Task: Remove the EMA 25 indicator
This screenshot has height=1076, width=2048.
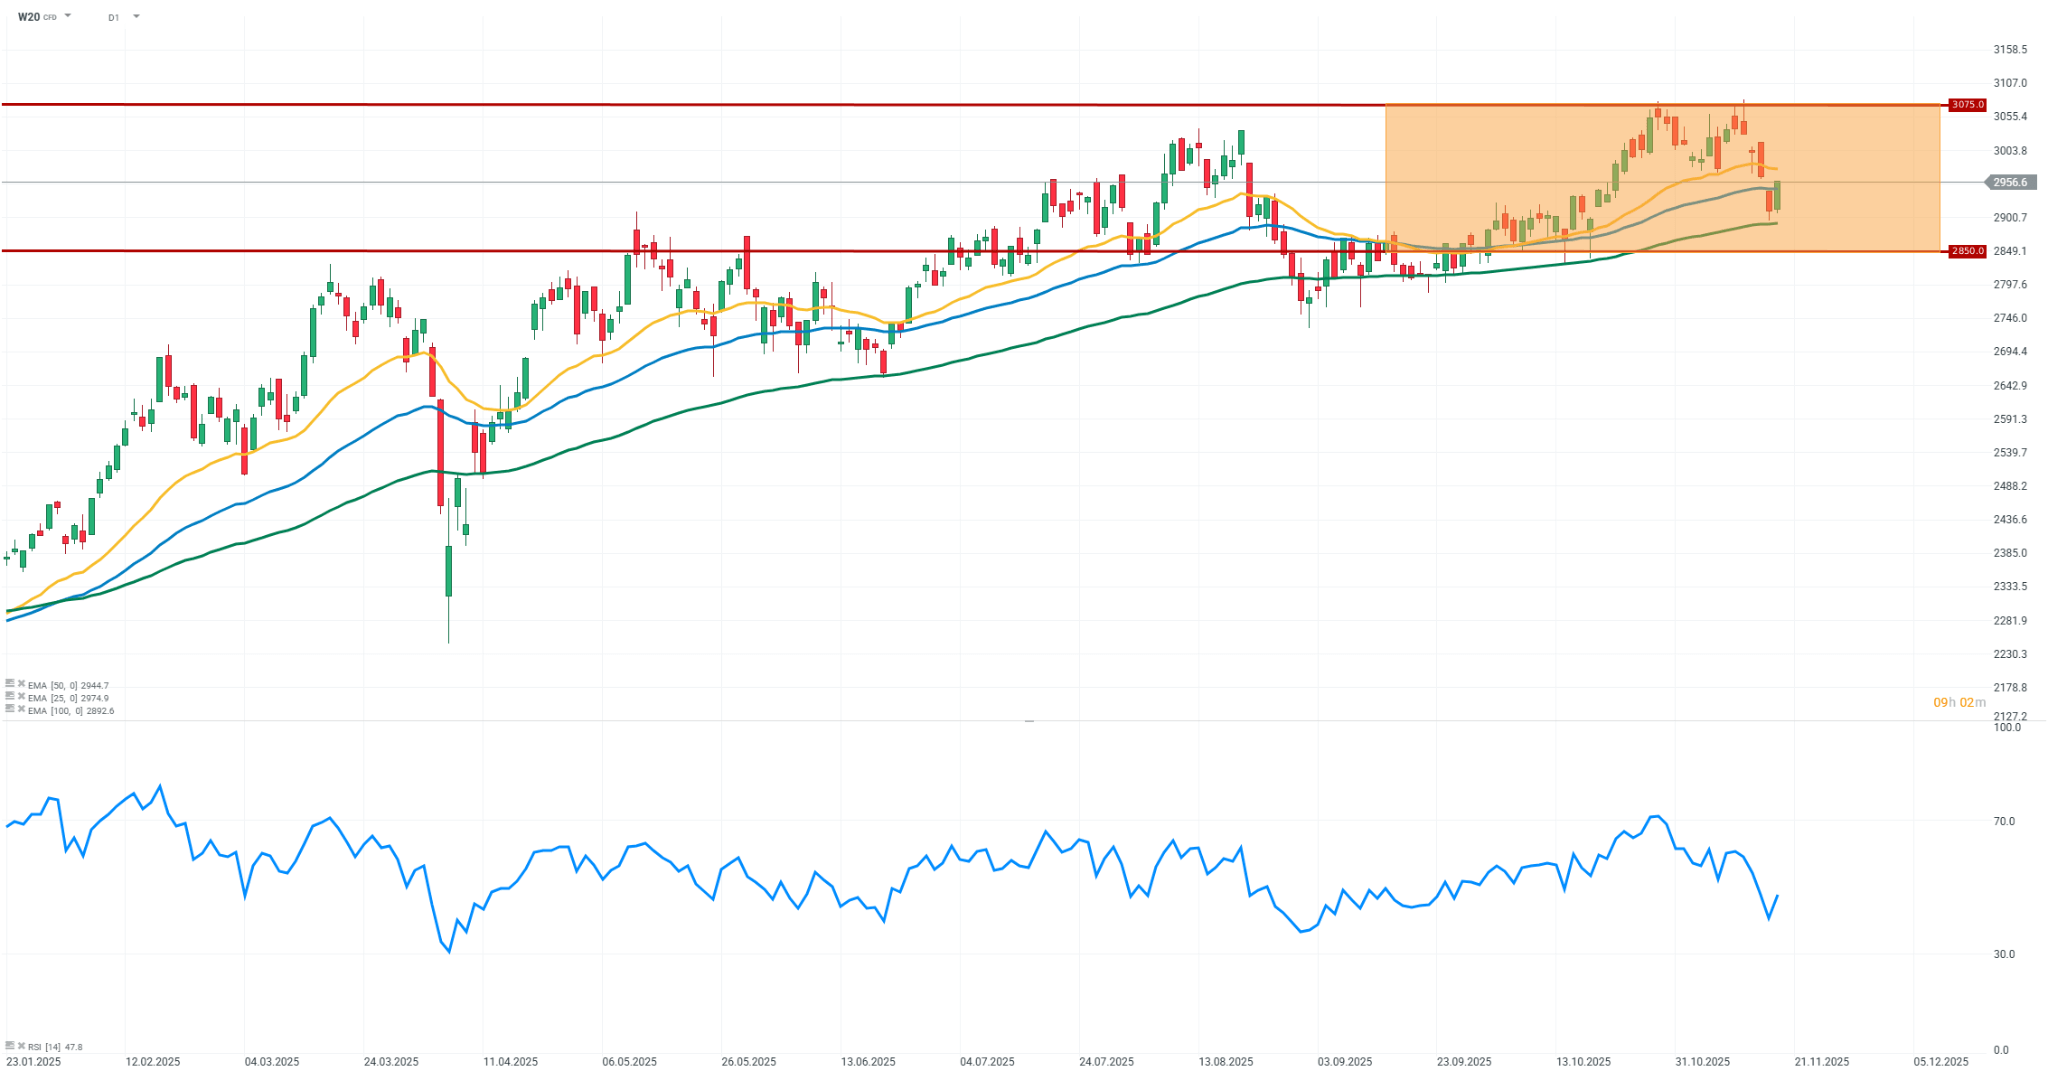Action: point(21,697)
